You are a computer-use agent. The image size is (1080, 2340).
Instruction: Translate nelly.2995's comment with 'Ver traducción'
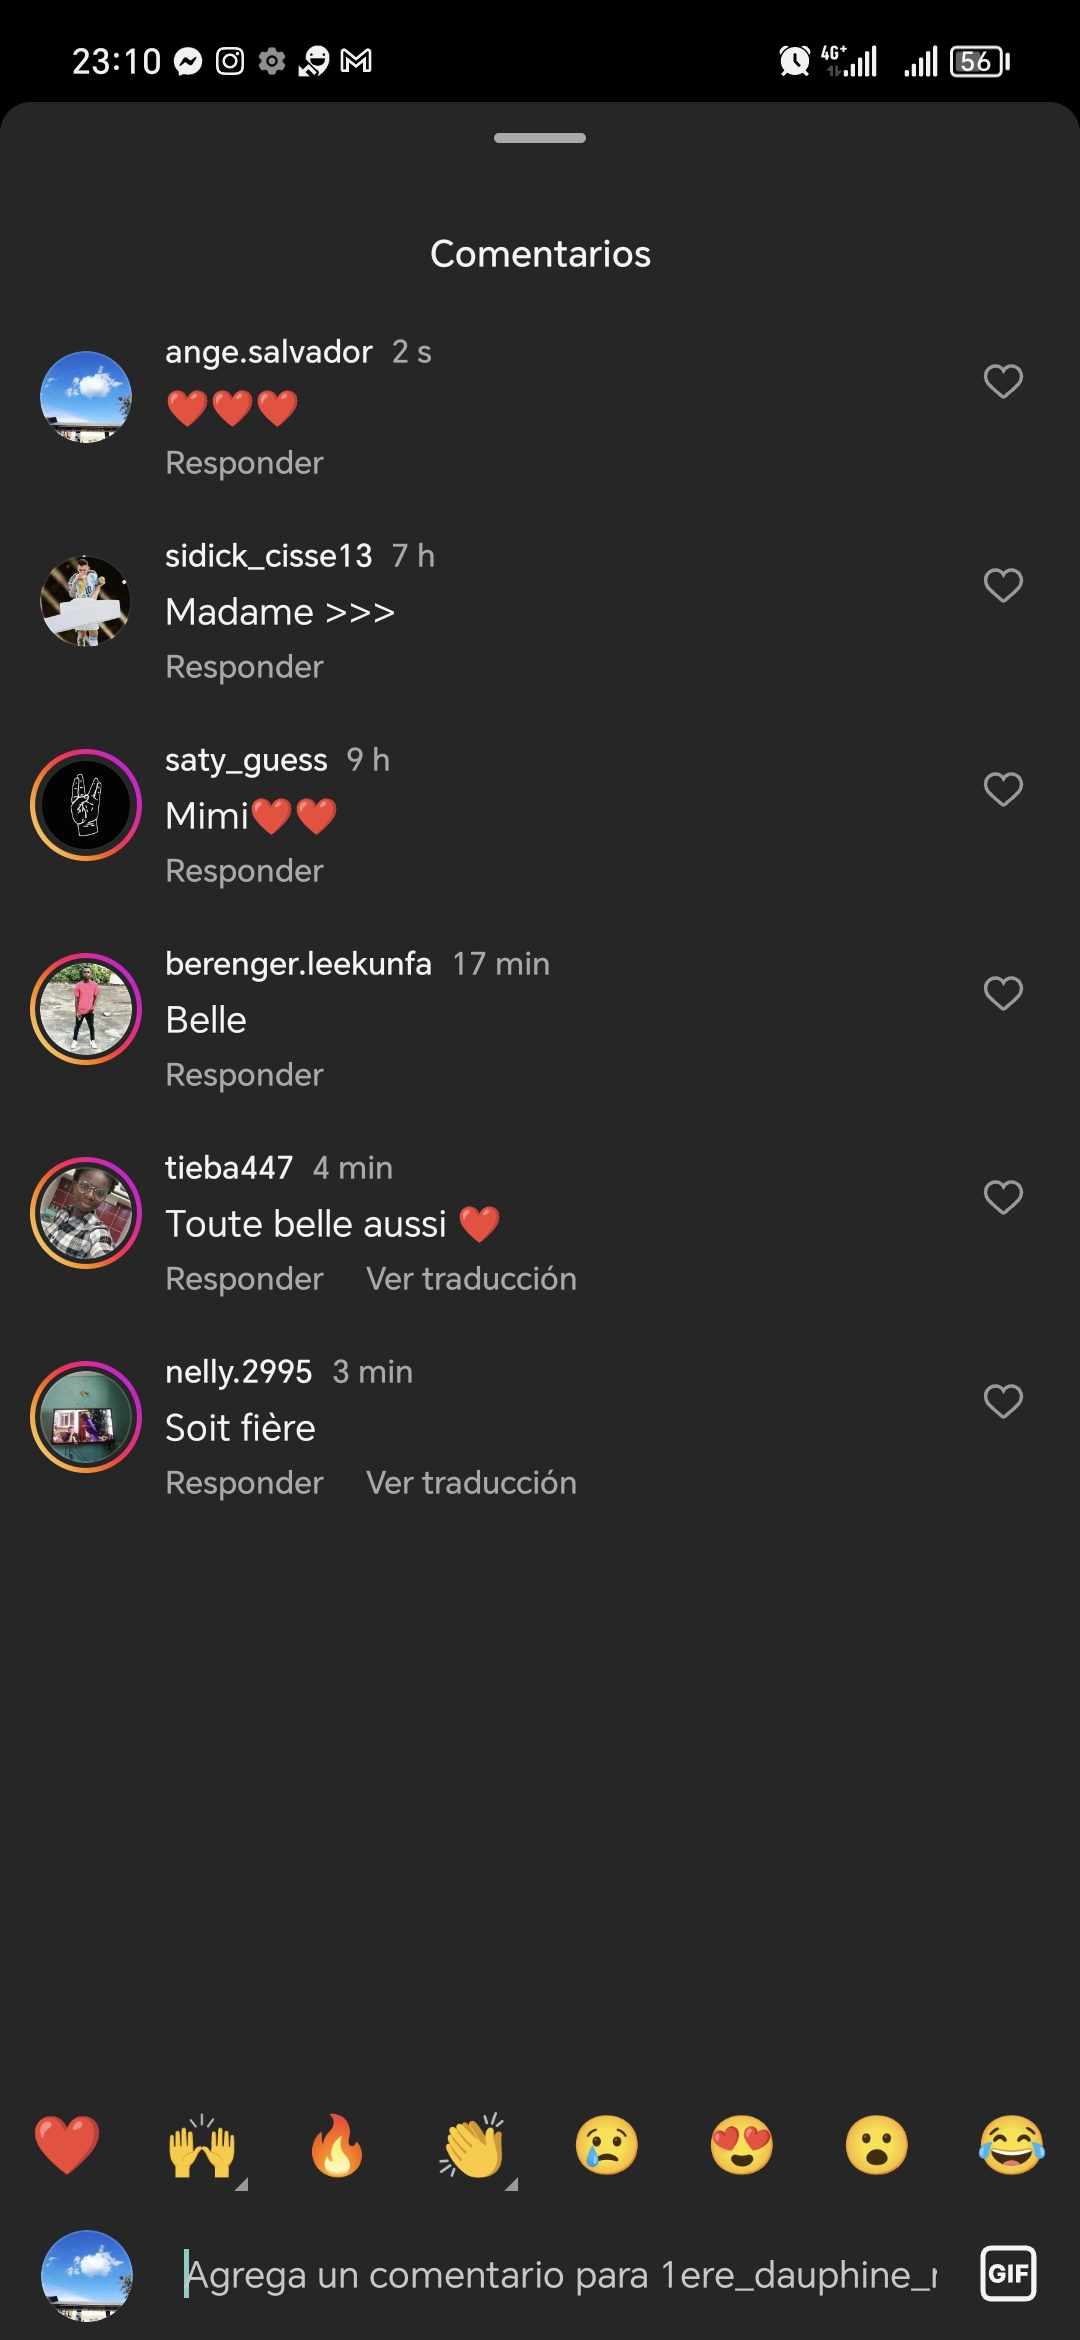(x=471, y=1483)
